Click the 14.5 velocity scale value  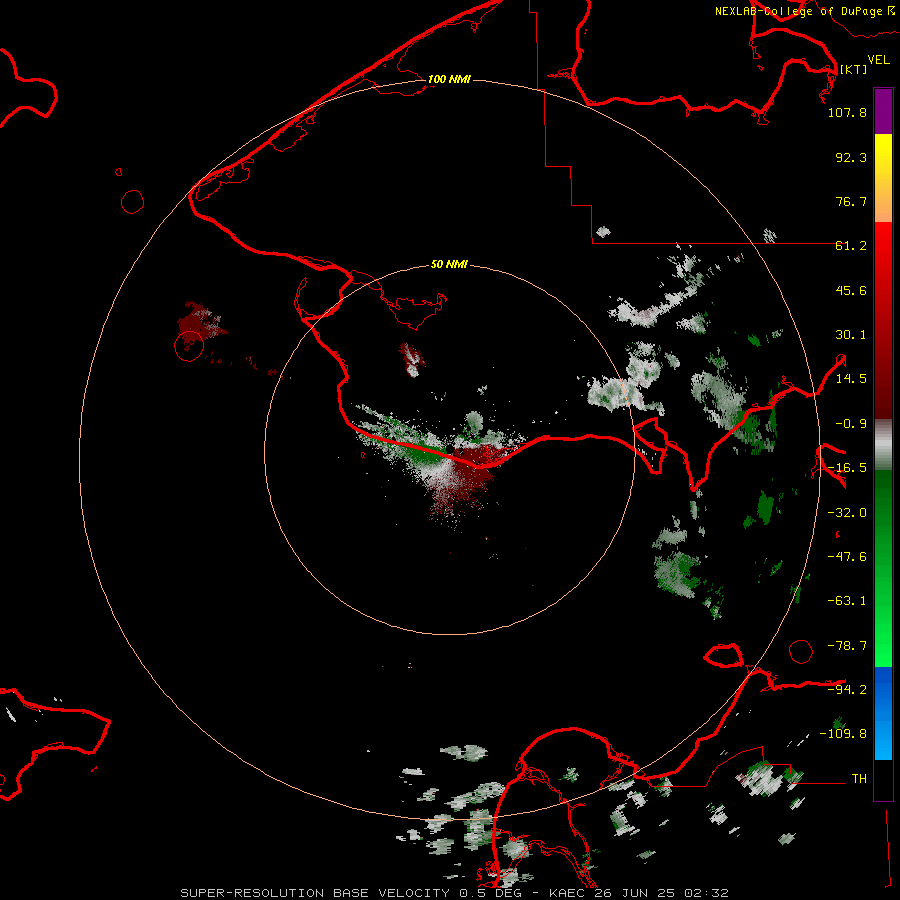851,379
